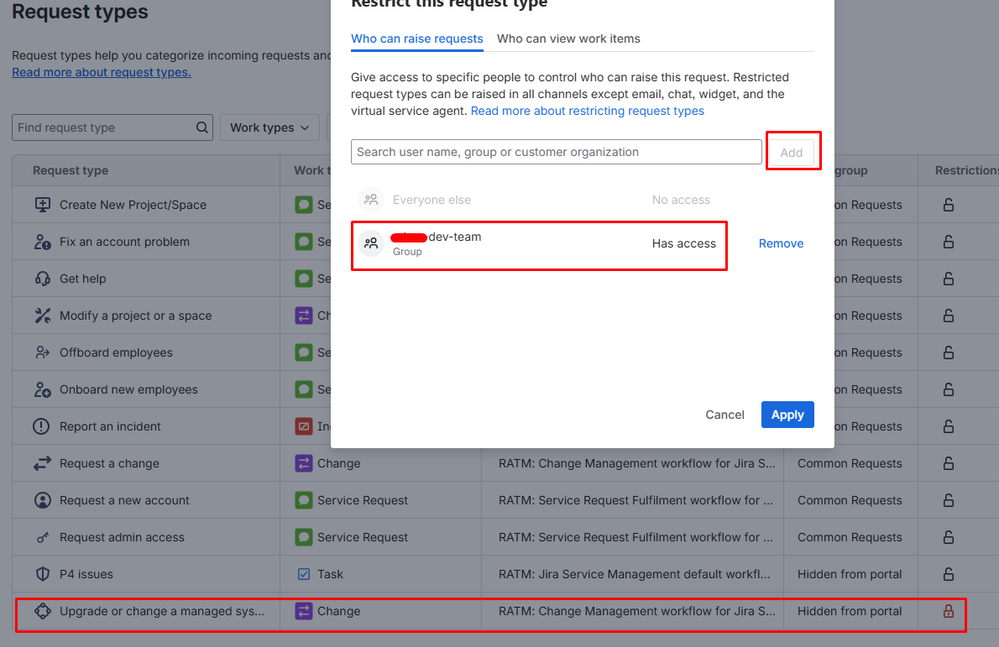
Task: Click the restriction lock for Offboard employees
Action: pos(948,352)
